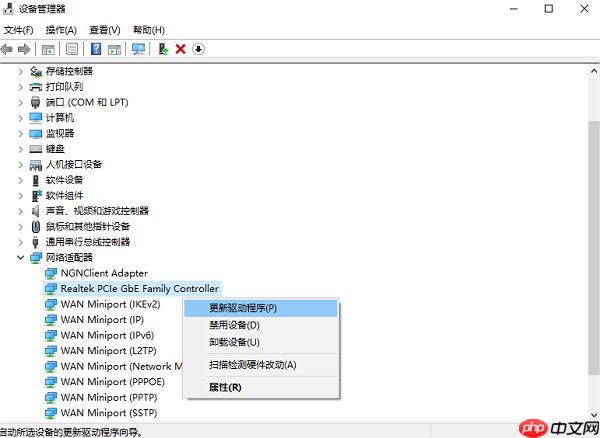Select Realtek PCIe GbE Family Controller
This screenshot has width=600, height=438.
click(132, 289)
